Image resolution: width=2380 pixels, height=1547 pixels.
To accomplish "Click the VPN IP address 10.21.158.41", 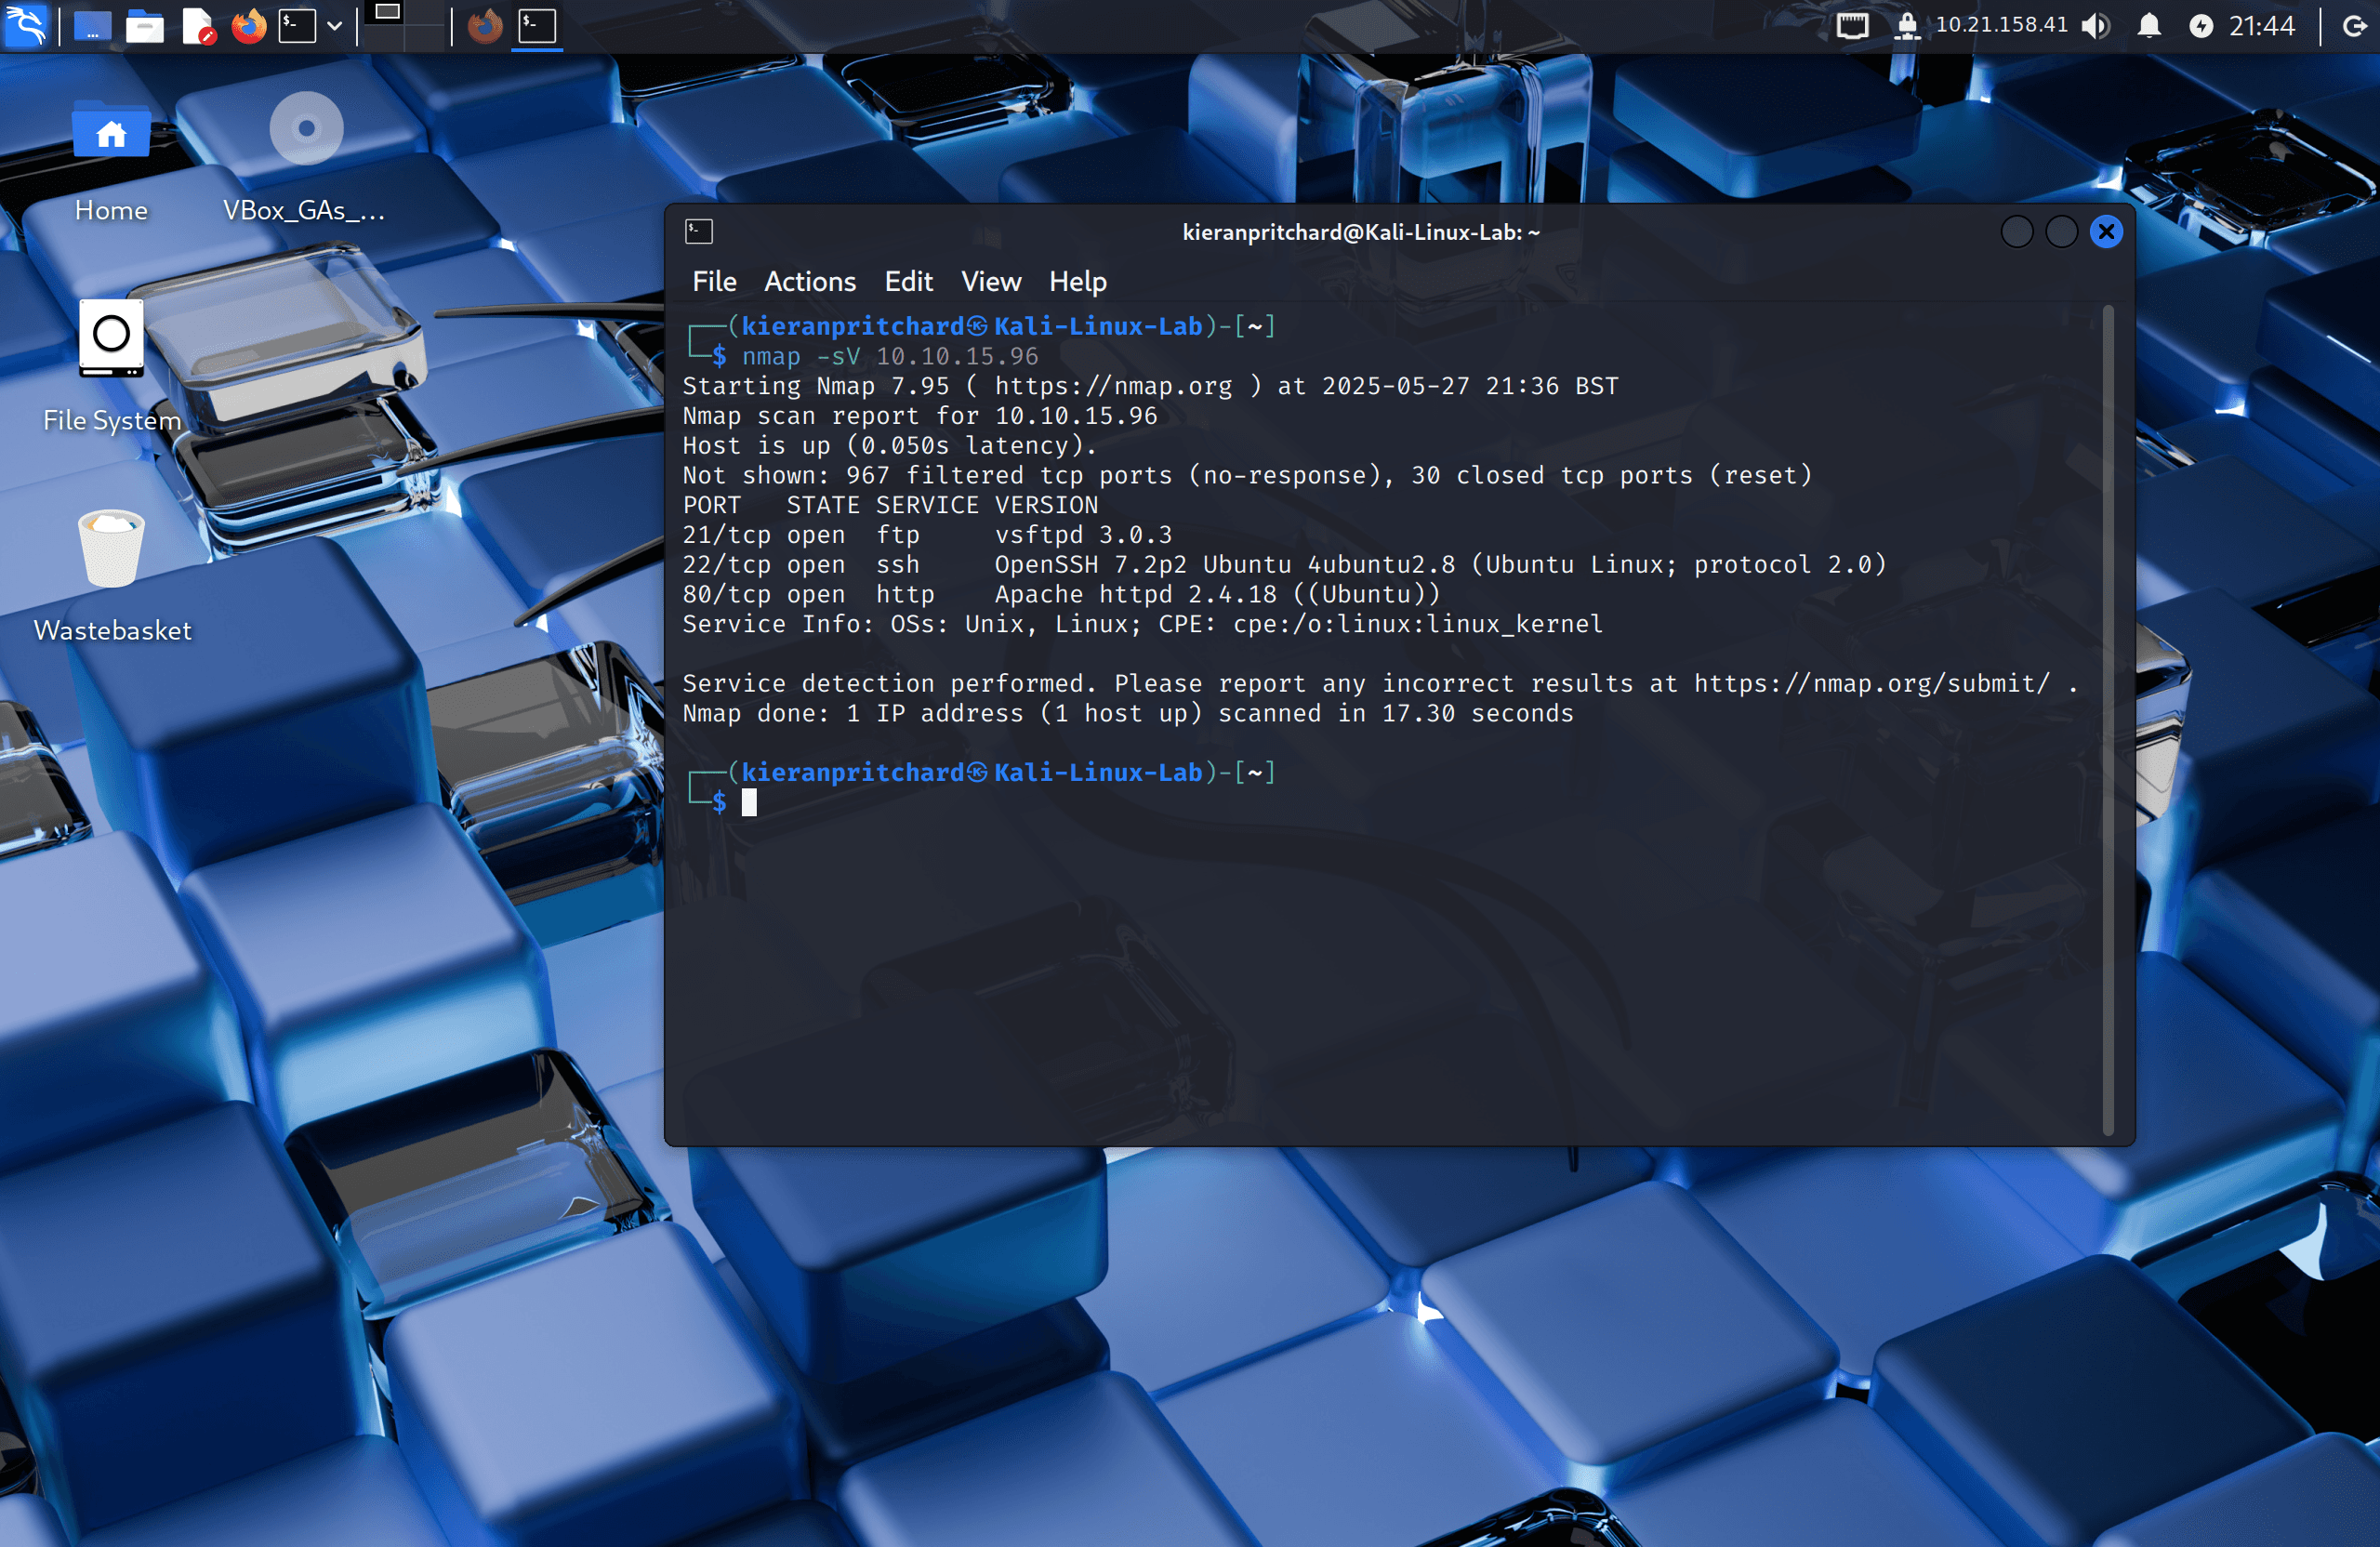I will [2001, 25].
